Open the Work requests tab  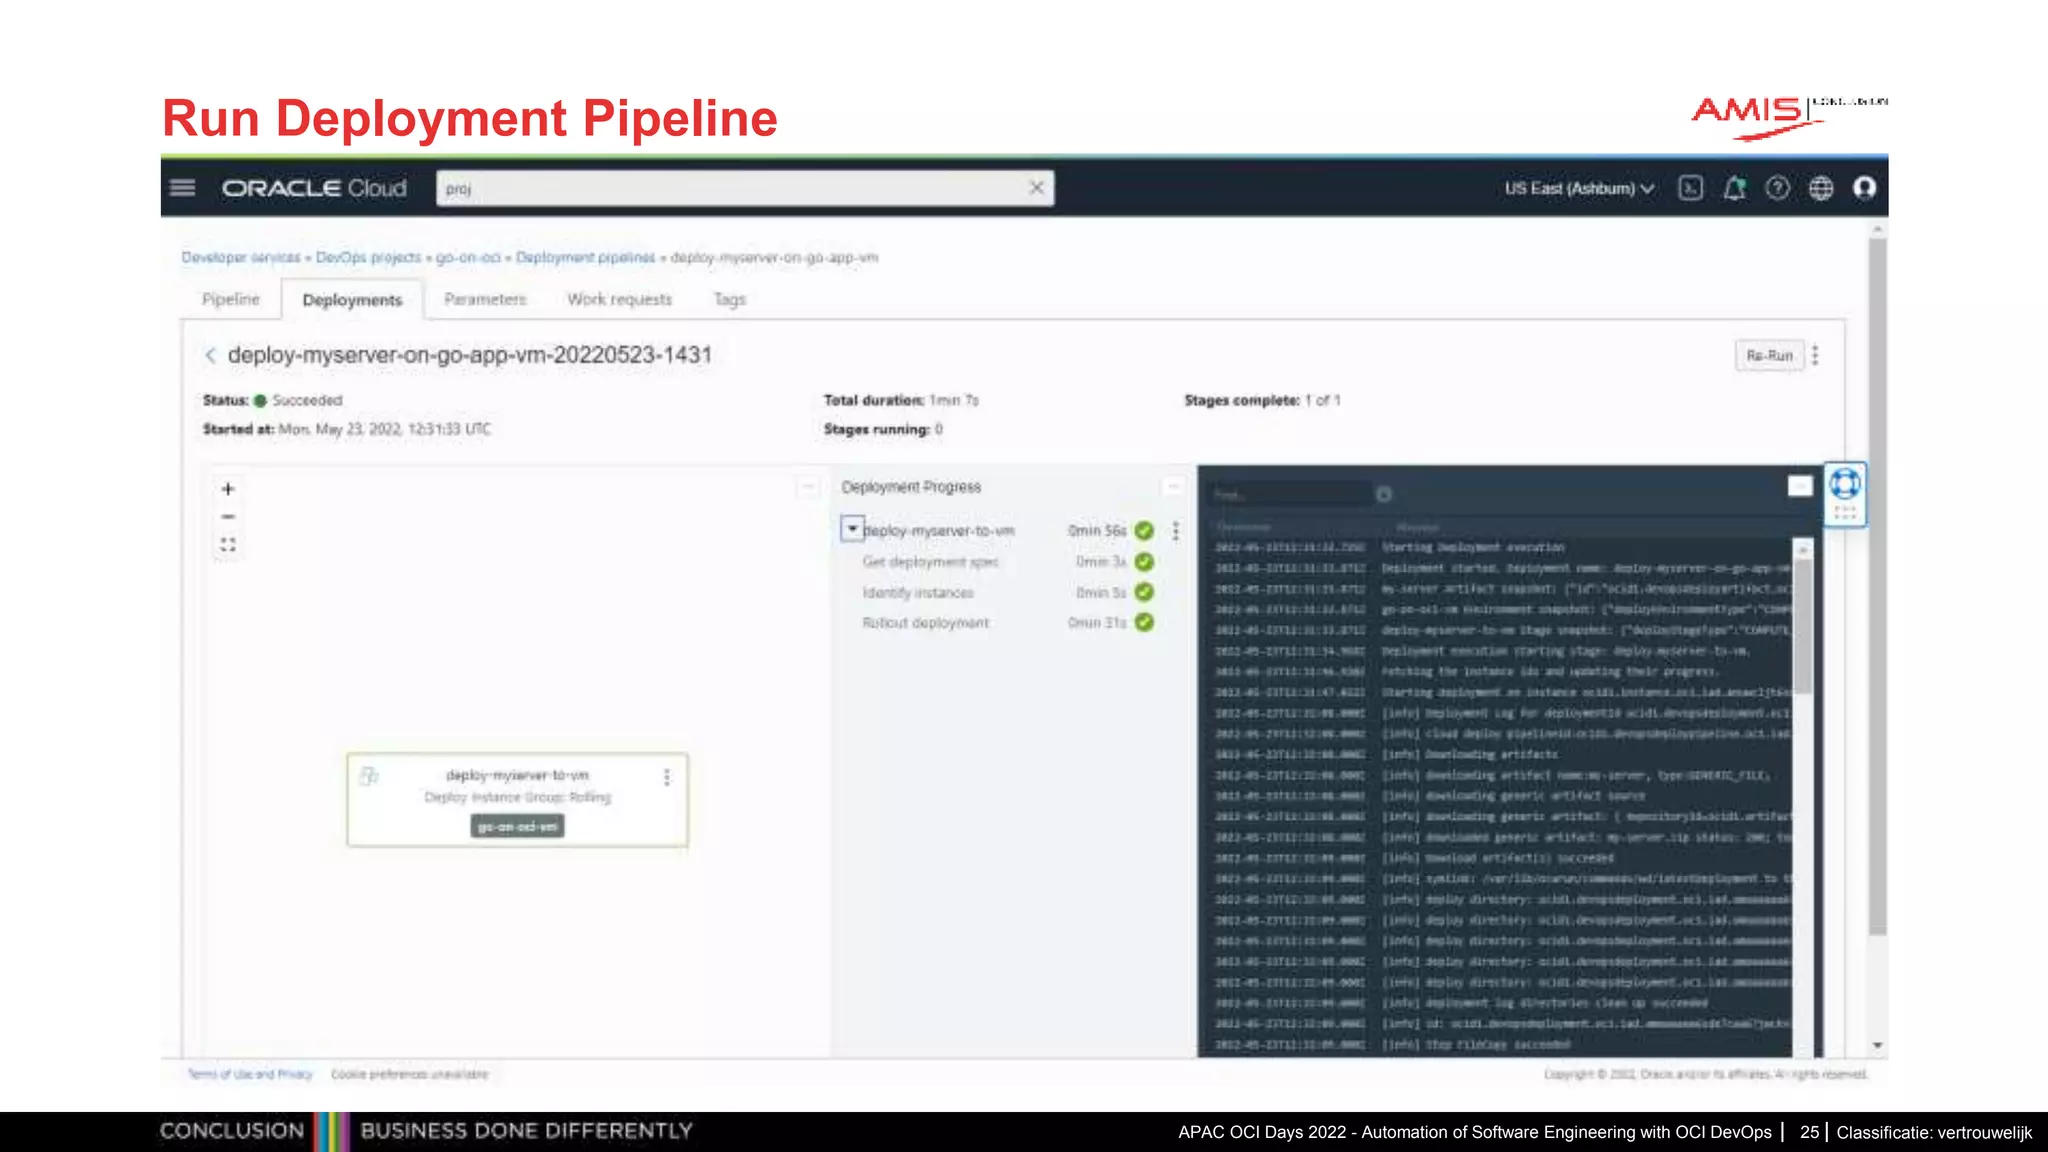[620, 299]
